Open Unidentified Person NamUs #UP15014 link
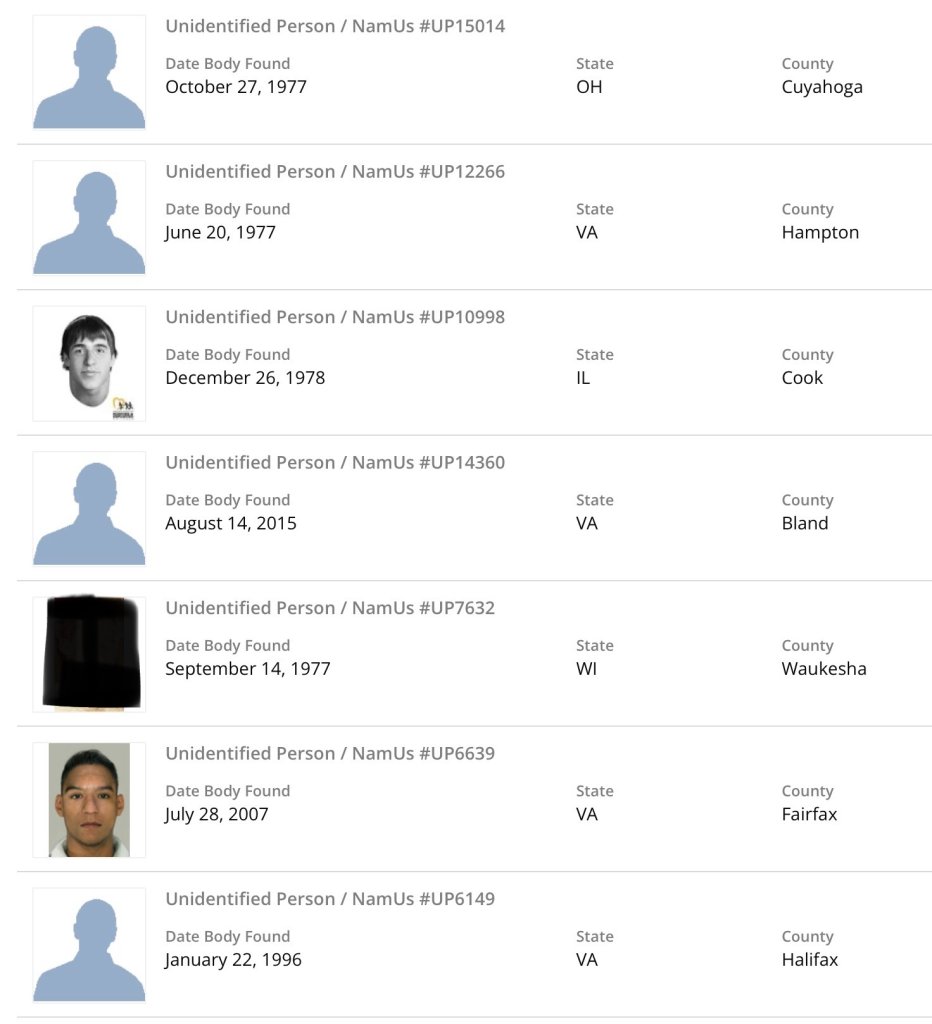This screenshot has width=932, height=1024. [x=335, y=26]
